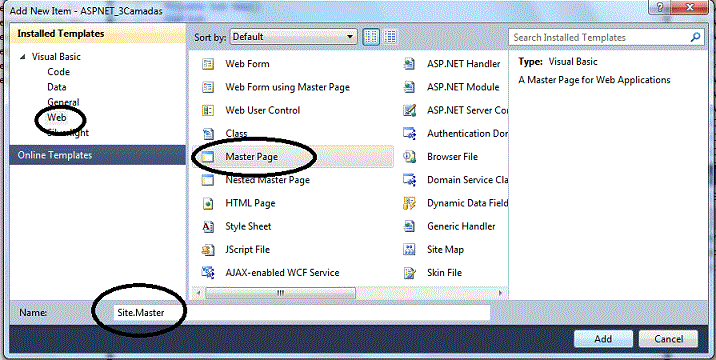Select the Web User Control icon
716x360 pixels.
(208, 111)
